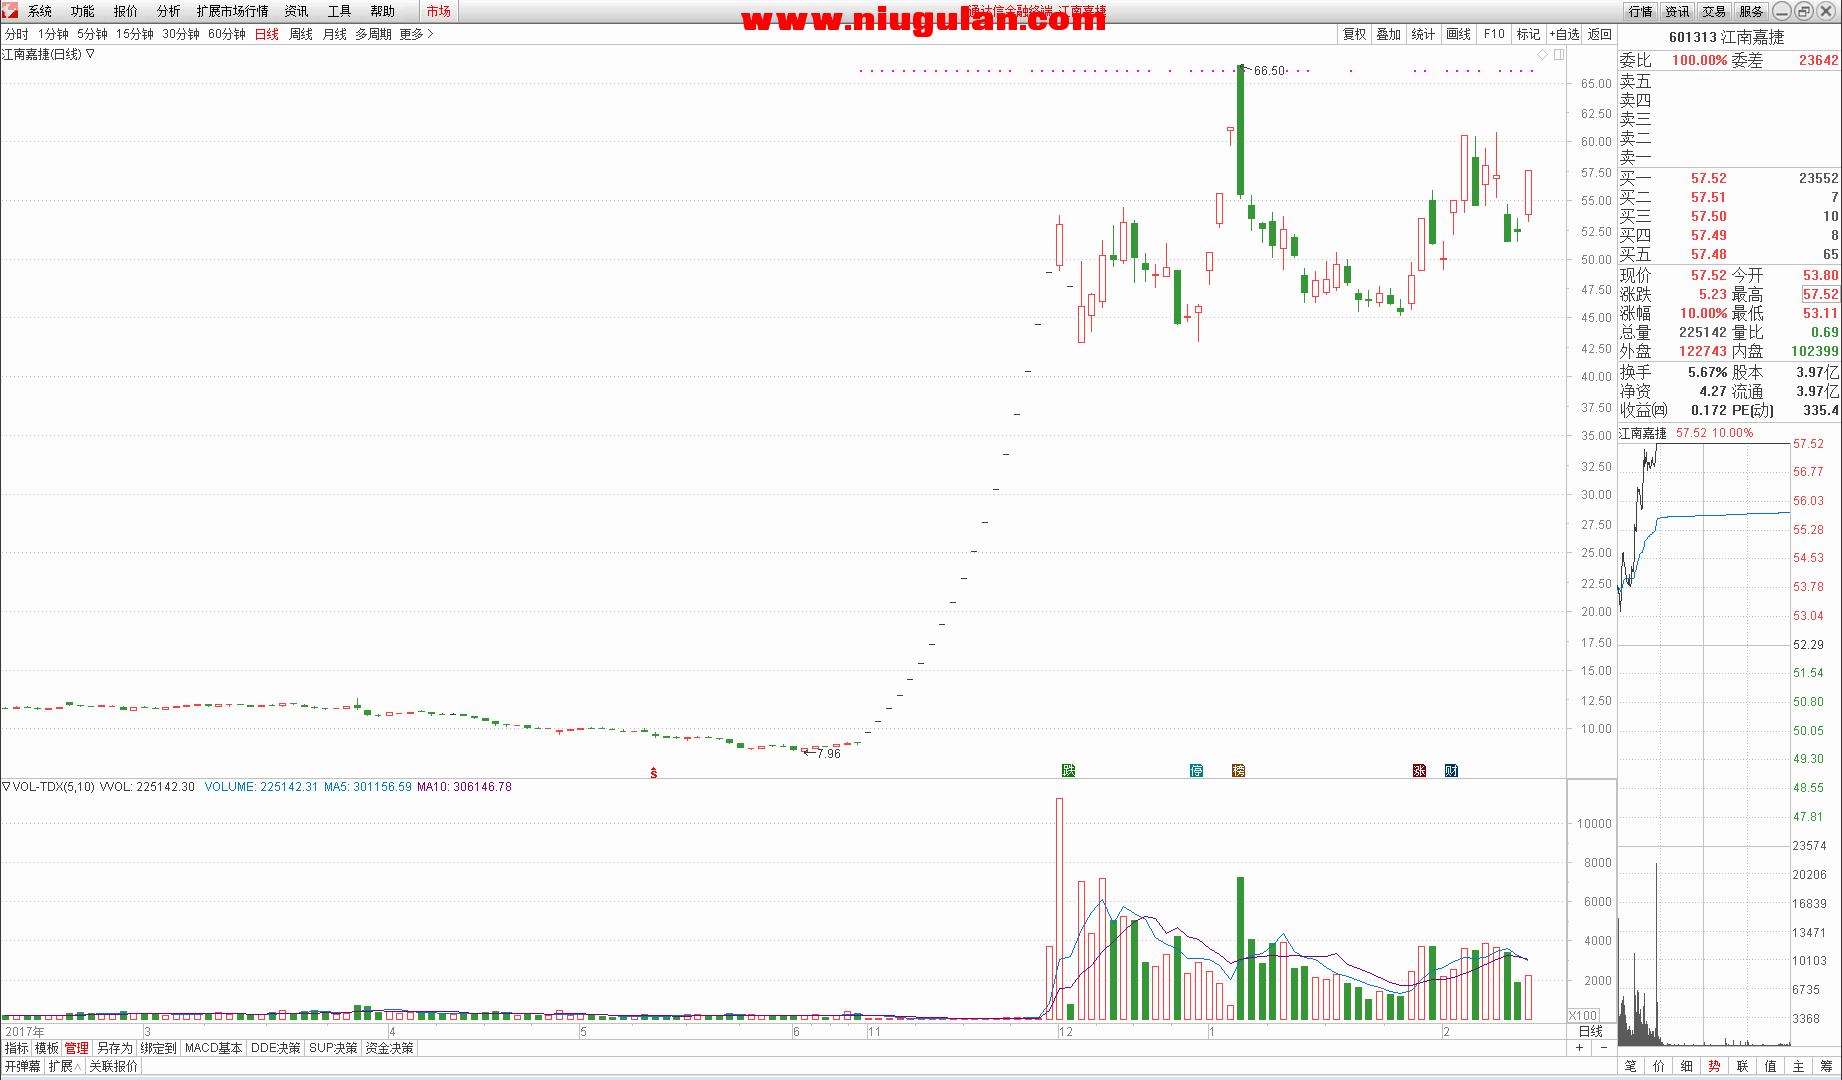
Task: Click the 返回 back button
Action: click(x=1600, y=34)
